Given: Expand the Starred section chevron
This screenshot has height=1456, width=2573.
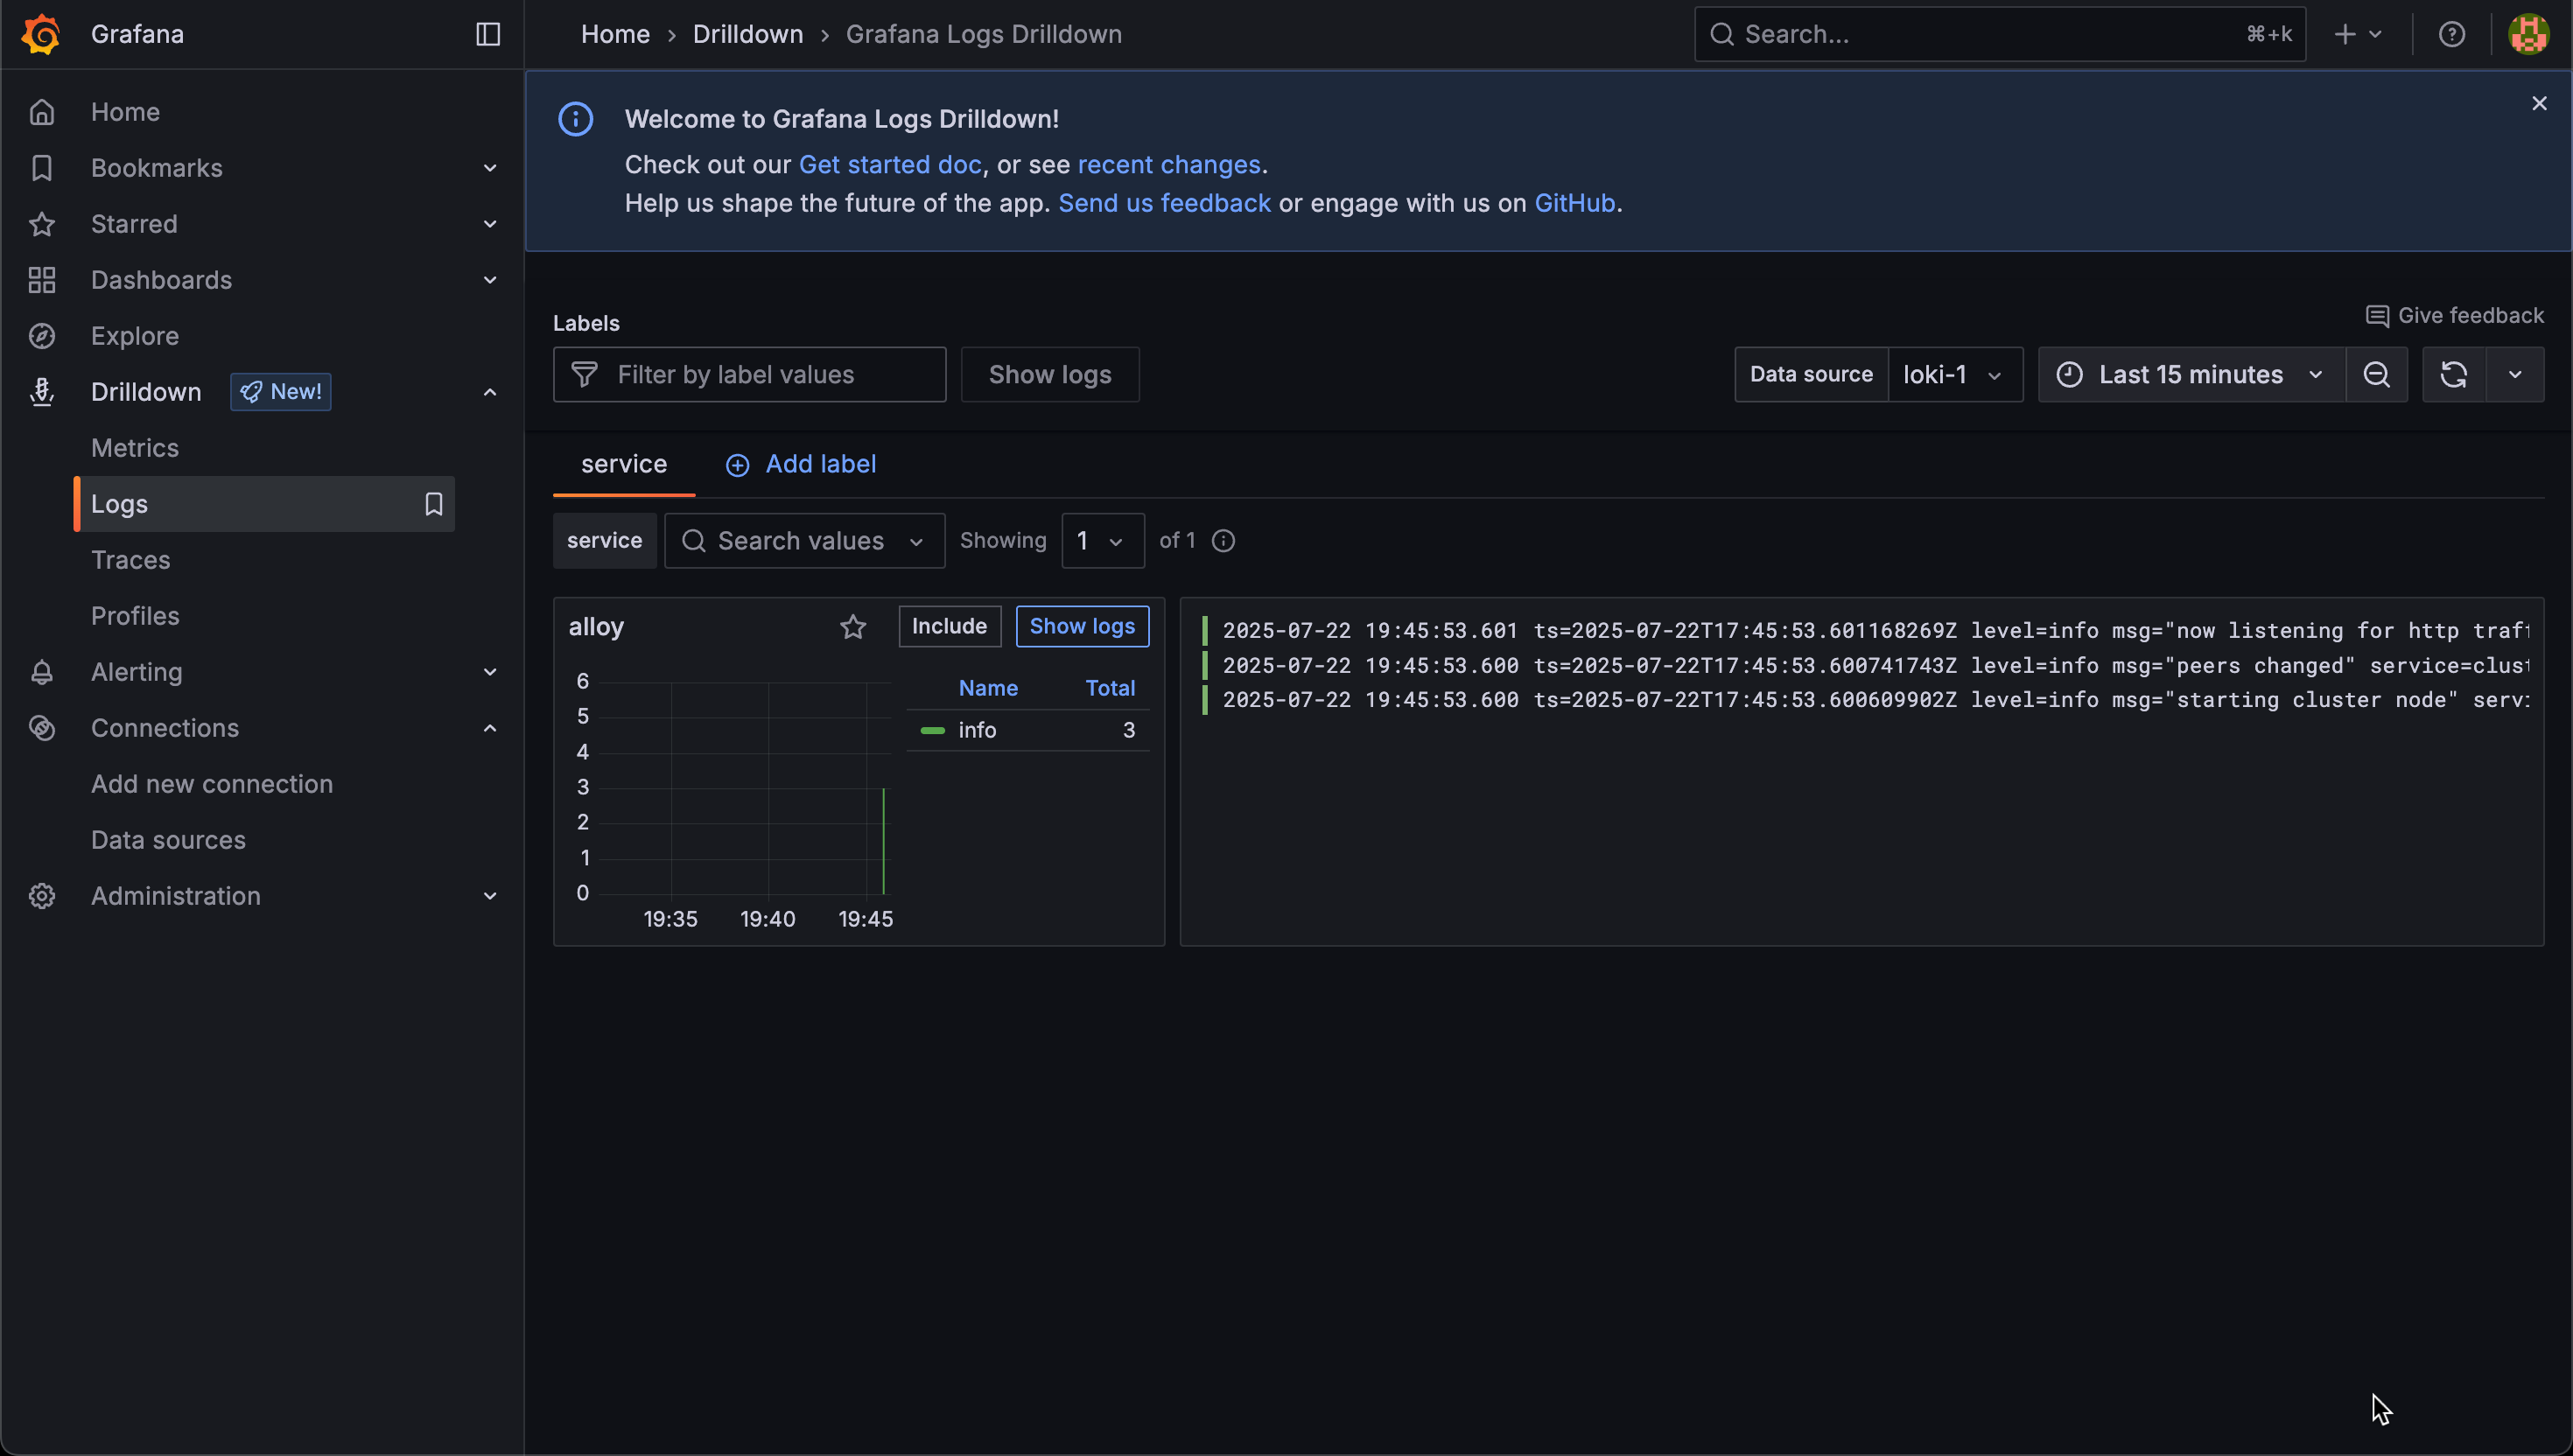Looking at the screenshot, I should [x=490, y=224].
